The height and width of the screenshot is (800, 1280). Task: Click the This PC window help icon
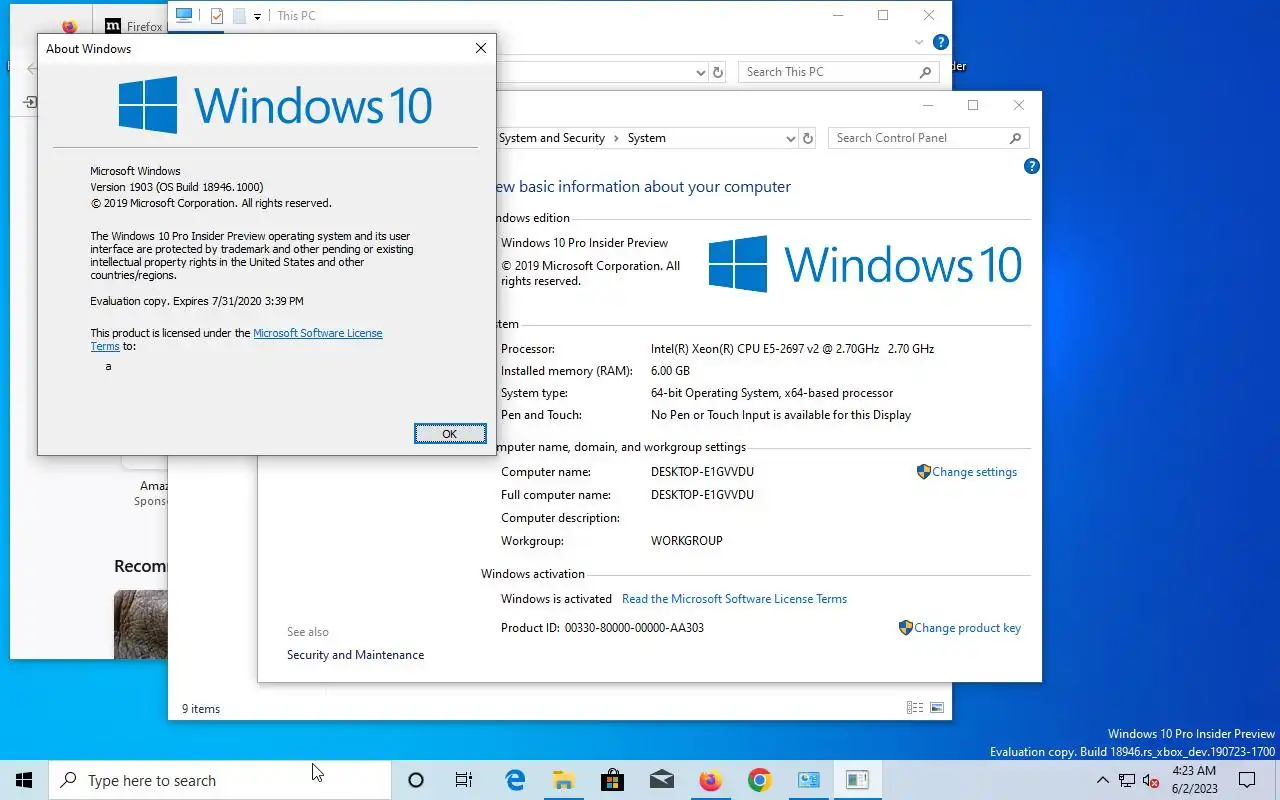click(x=940, y=43)
